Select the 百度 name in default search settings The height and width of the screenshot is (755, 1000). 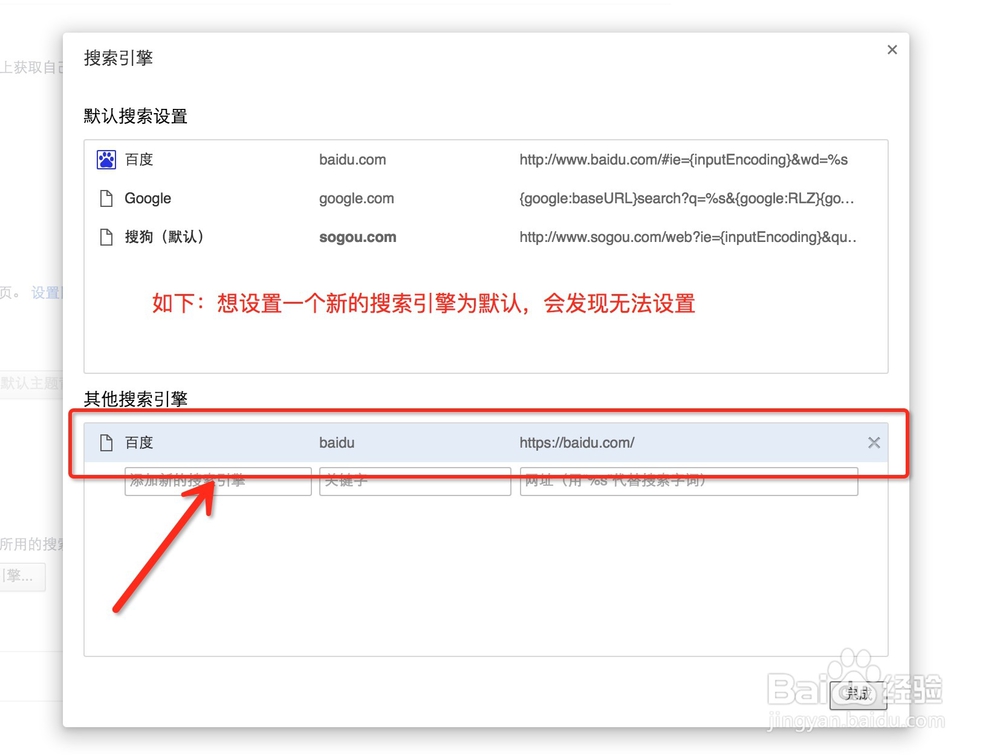coord(139,159)
